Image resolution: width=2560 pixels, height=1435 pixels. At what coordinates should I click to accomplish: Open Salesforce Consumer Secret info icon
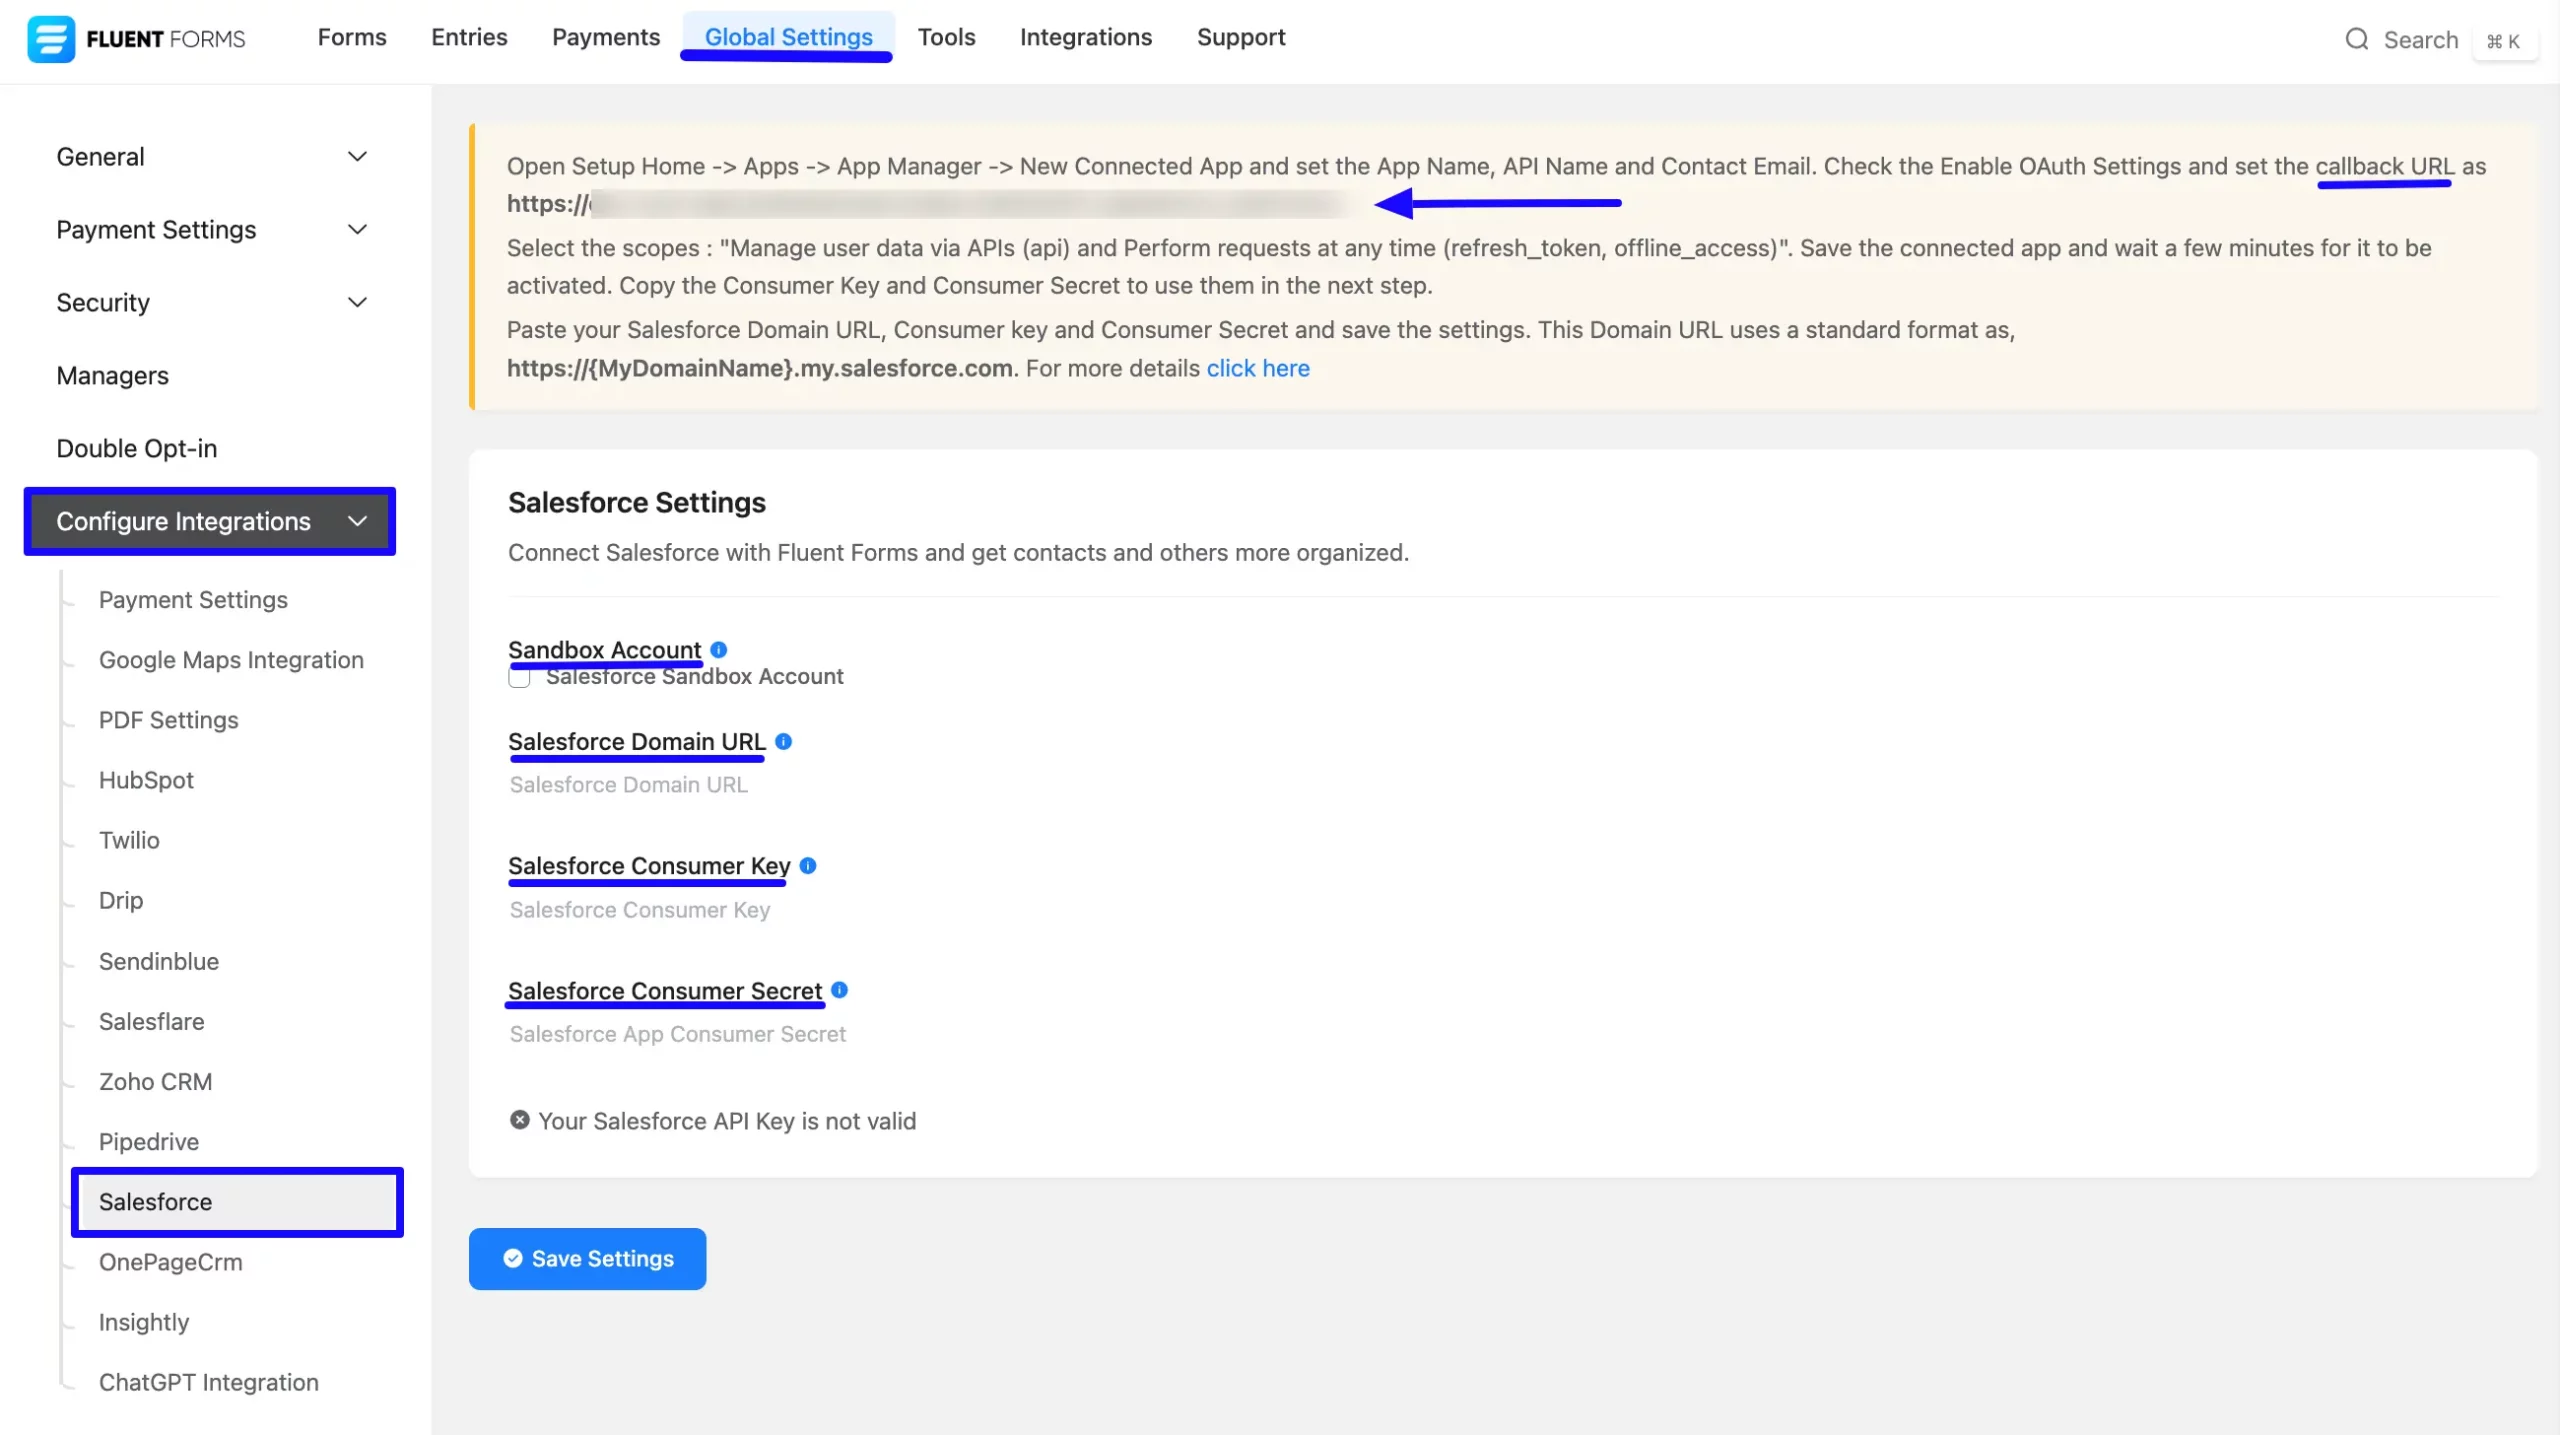840,990
